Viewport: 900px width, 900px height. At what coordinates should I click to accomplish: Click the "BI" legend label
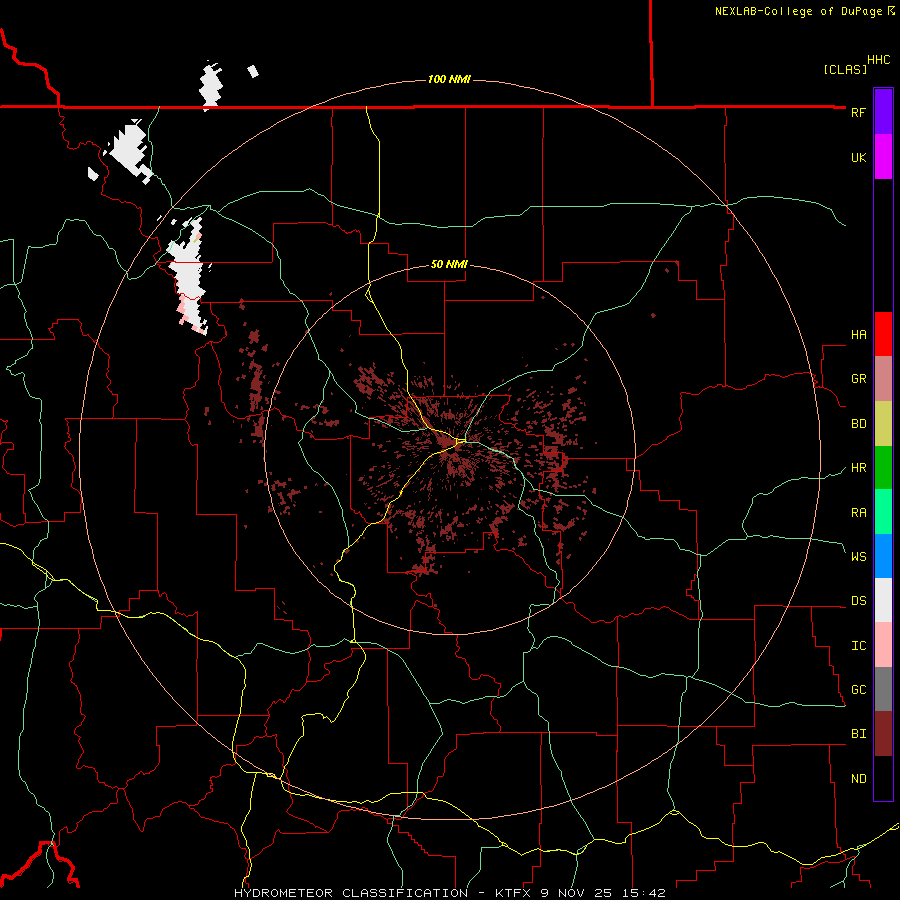[858, 734]
